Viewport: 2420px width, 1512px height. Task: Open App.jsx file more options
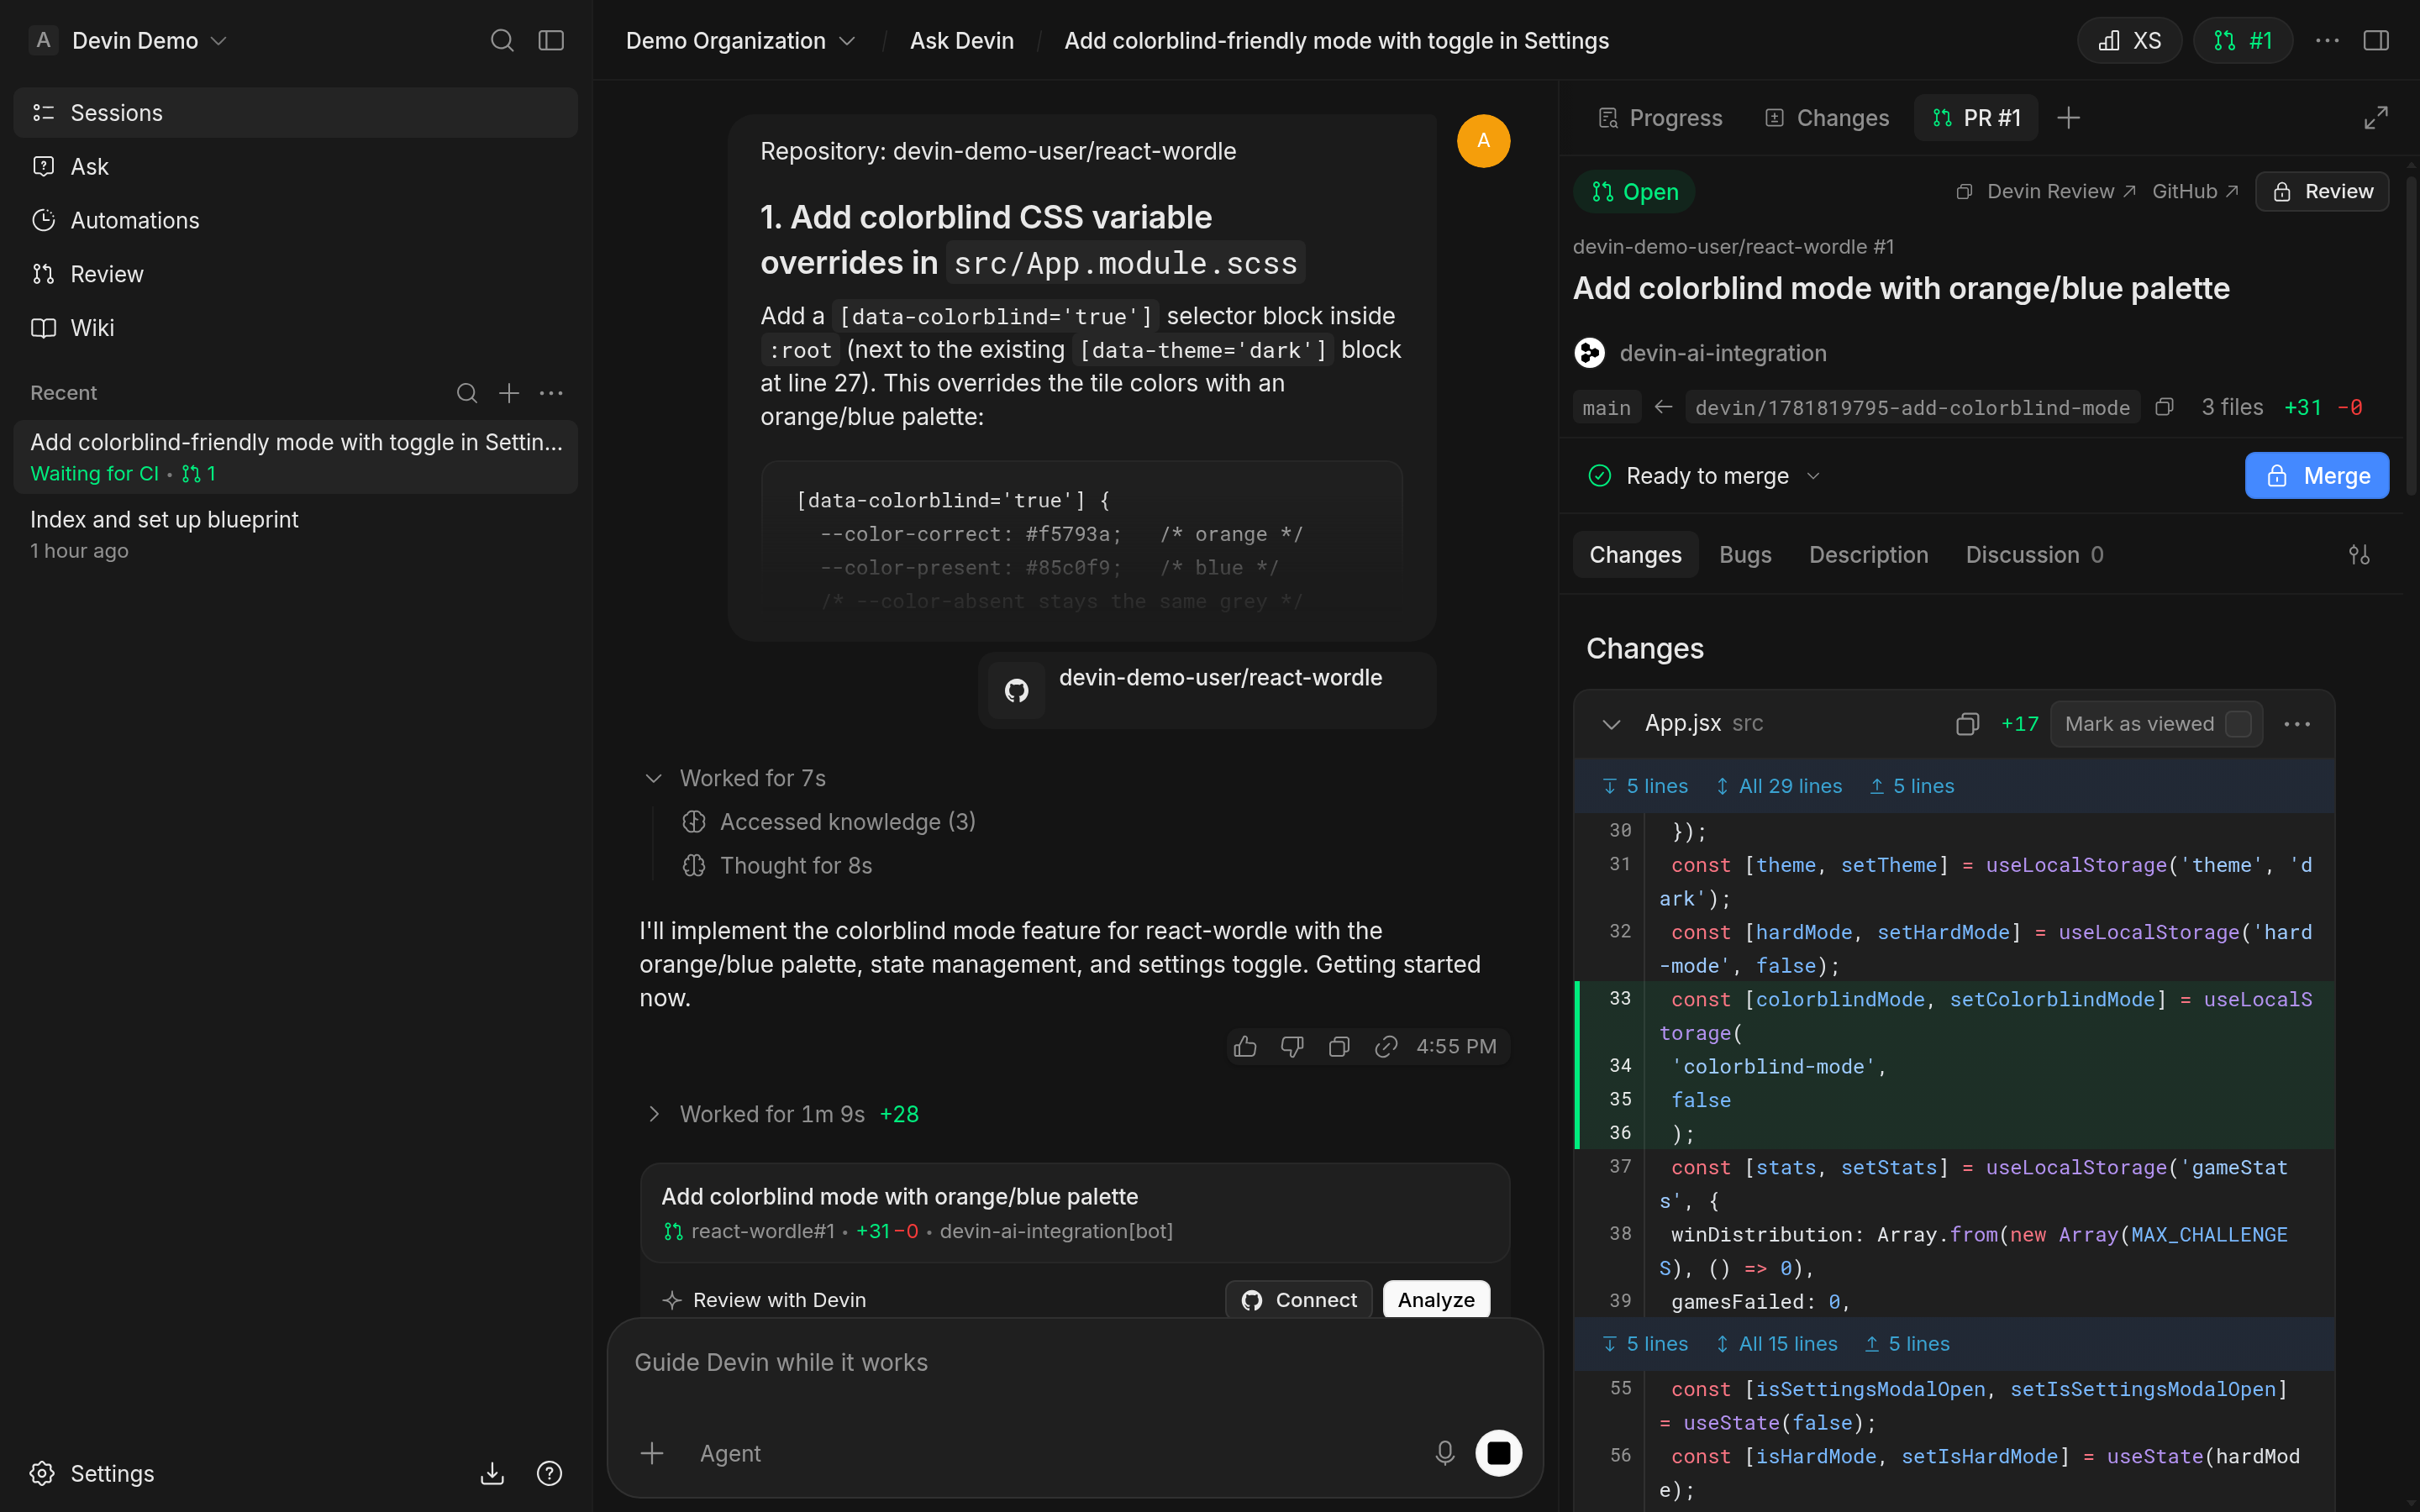pos(2297,724)
